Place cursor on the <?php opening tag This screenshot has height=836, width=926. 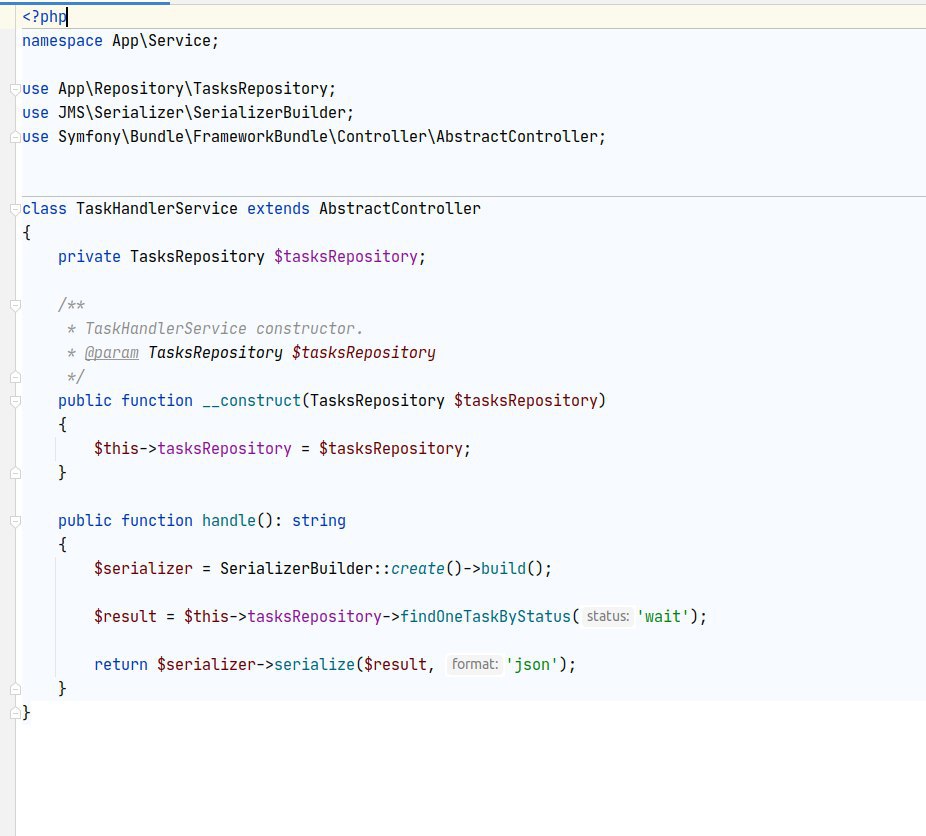pyautogui.click(x=44, y=17)
